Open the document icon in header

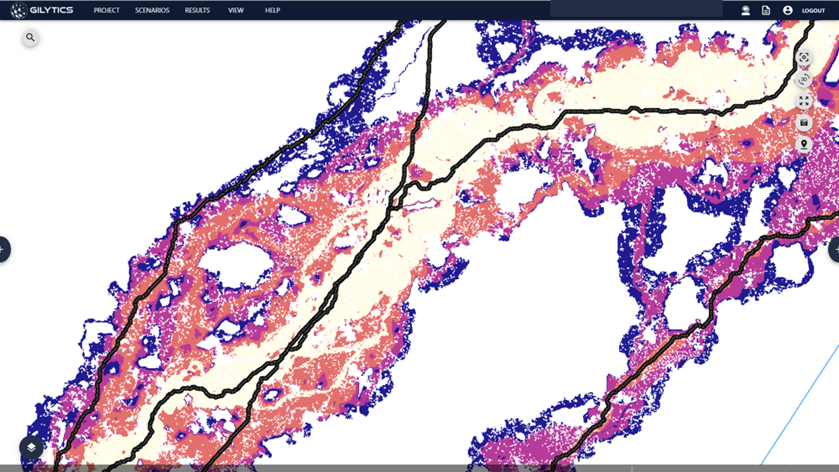click(x=766, y=10)
